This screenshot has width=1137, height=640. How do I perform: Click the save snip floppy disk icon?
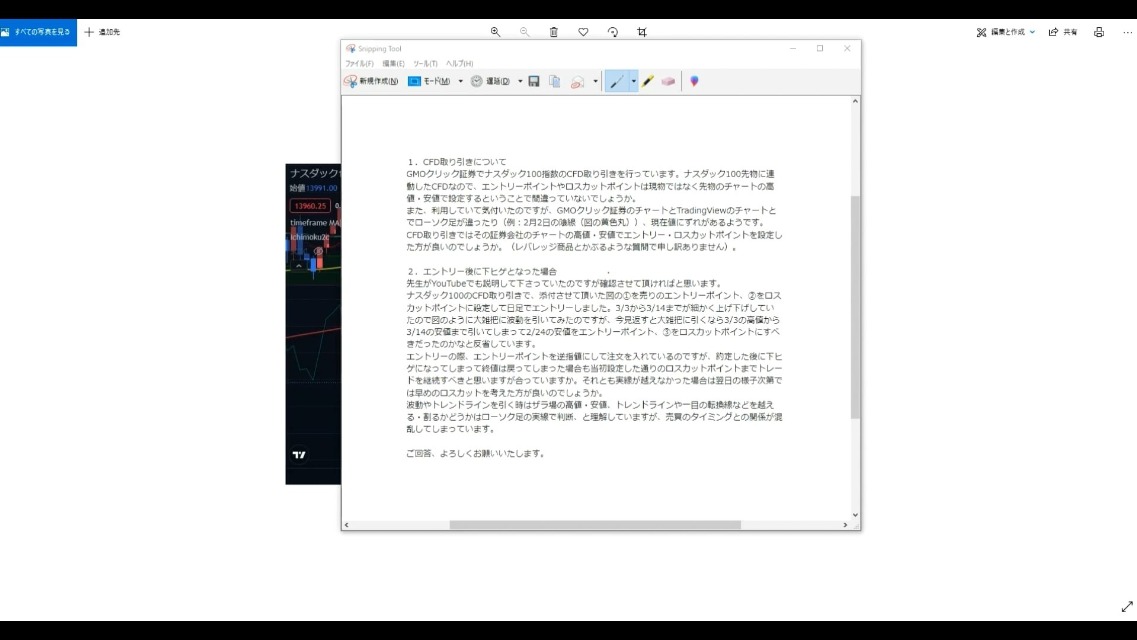click(x=534, y=81)
